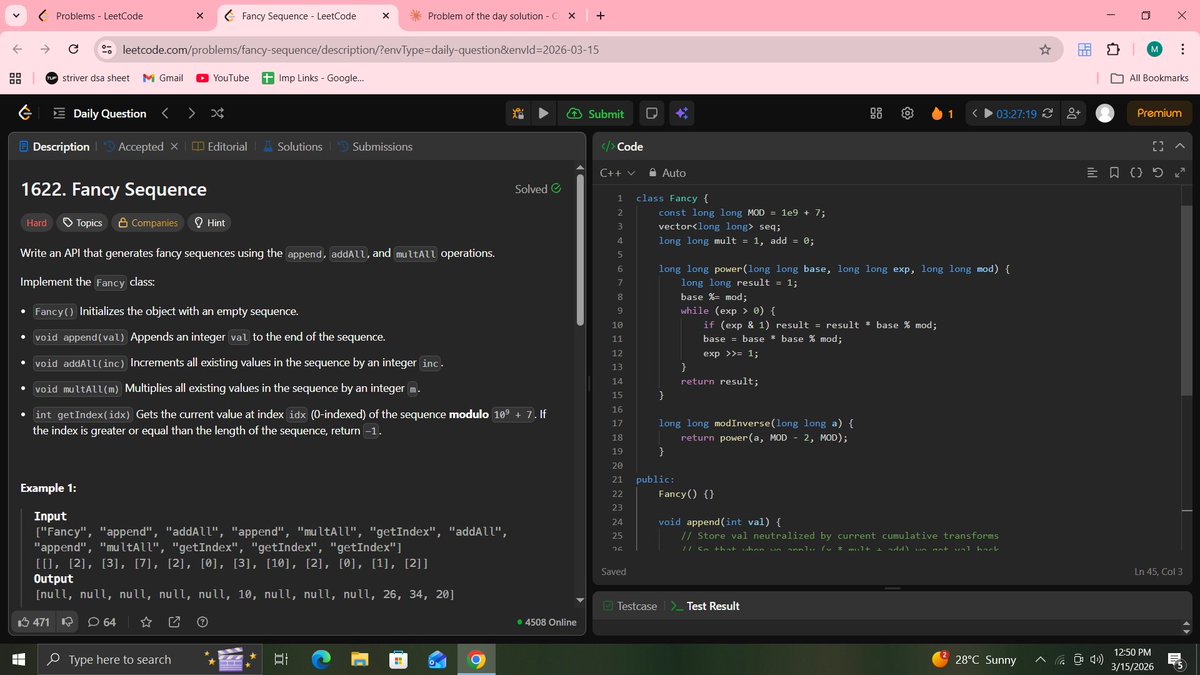The width and height of the screenshot is (1200, 675).
Task: Collapse the timer with left chevron
Action: 975,113
